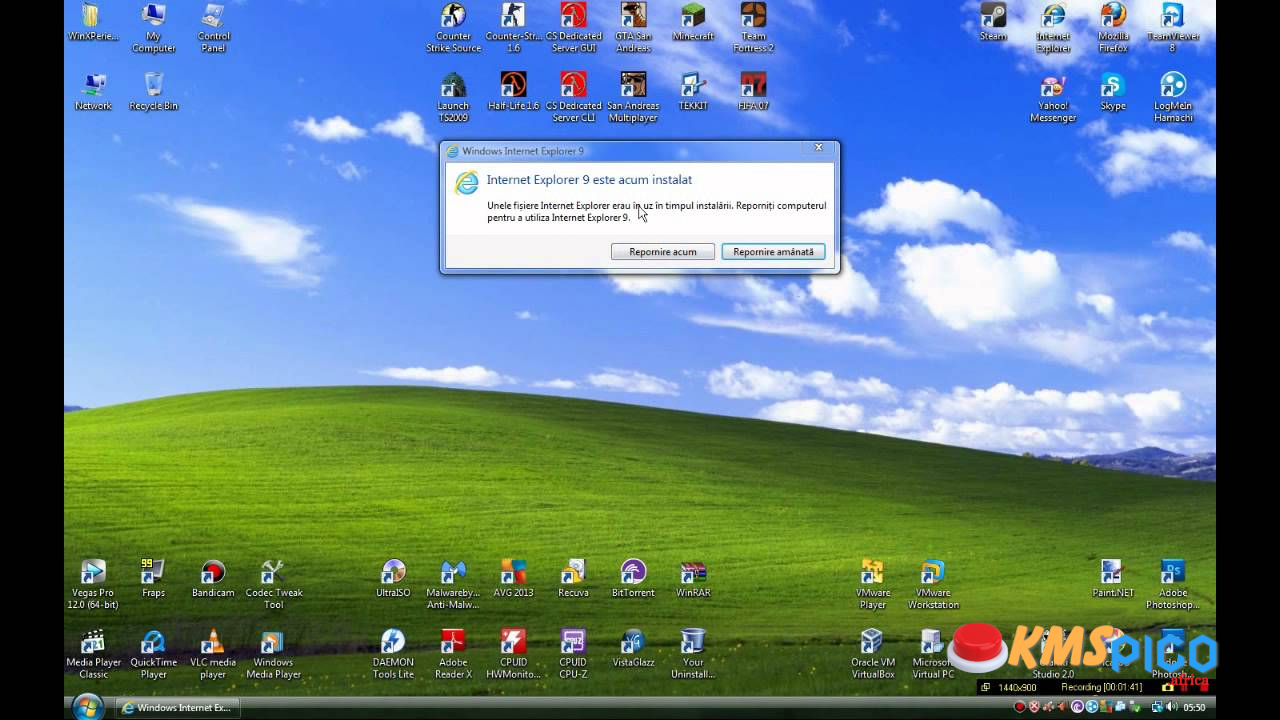The width and height of the screenshot is (1280, 720).
Task: Open VLC media player shortcut
Action: pos(213,654)
